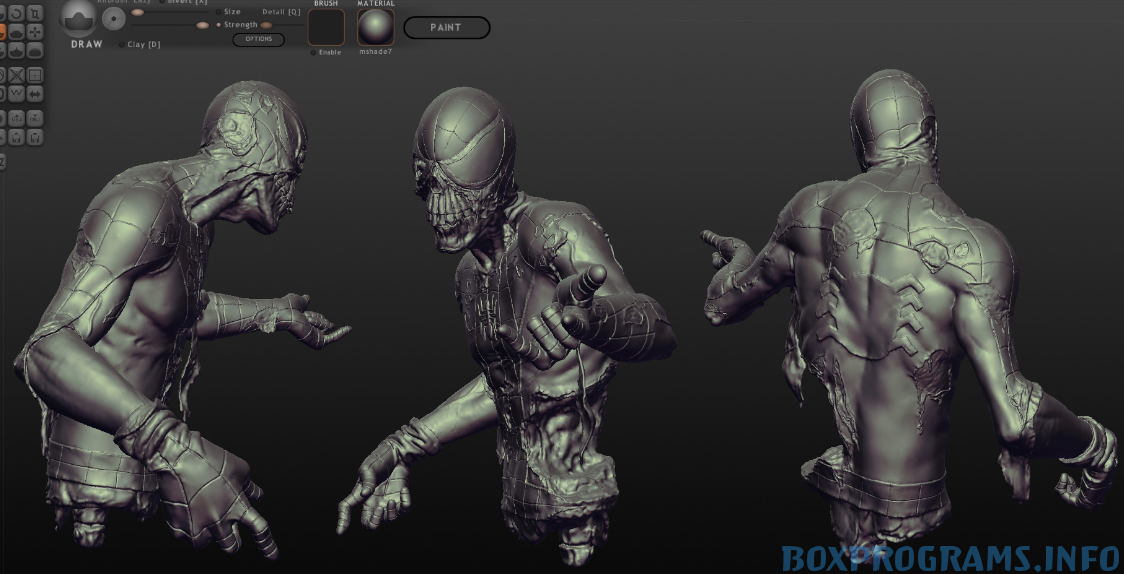The width and height of the screenshot is (1124, 574).
Task: Click the Subdivide all grid icon
Action: tap(34, 75)
